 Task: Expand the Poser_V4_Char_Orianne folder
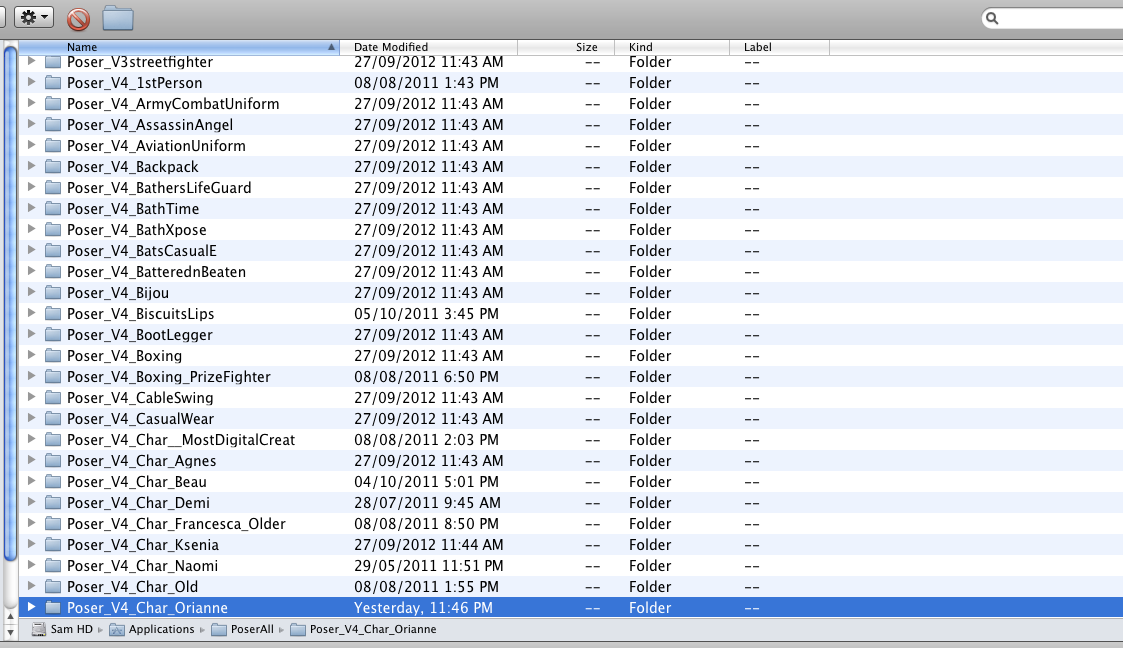pos(32,607)
